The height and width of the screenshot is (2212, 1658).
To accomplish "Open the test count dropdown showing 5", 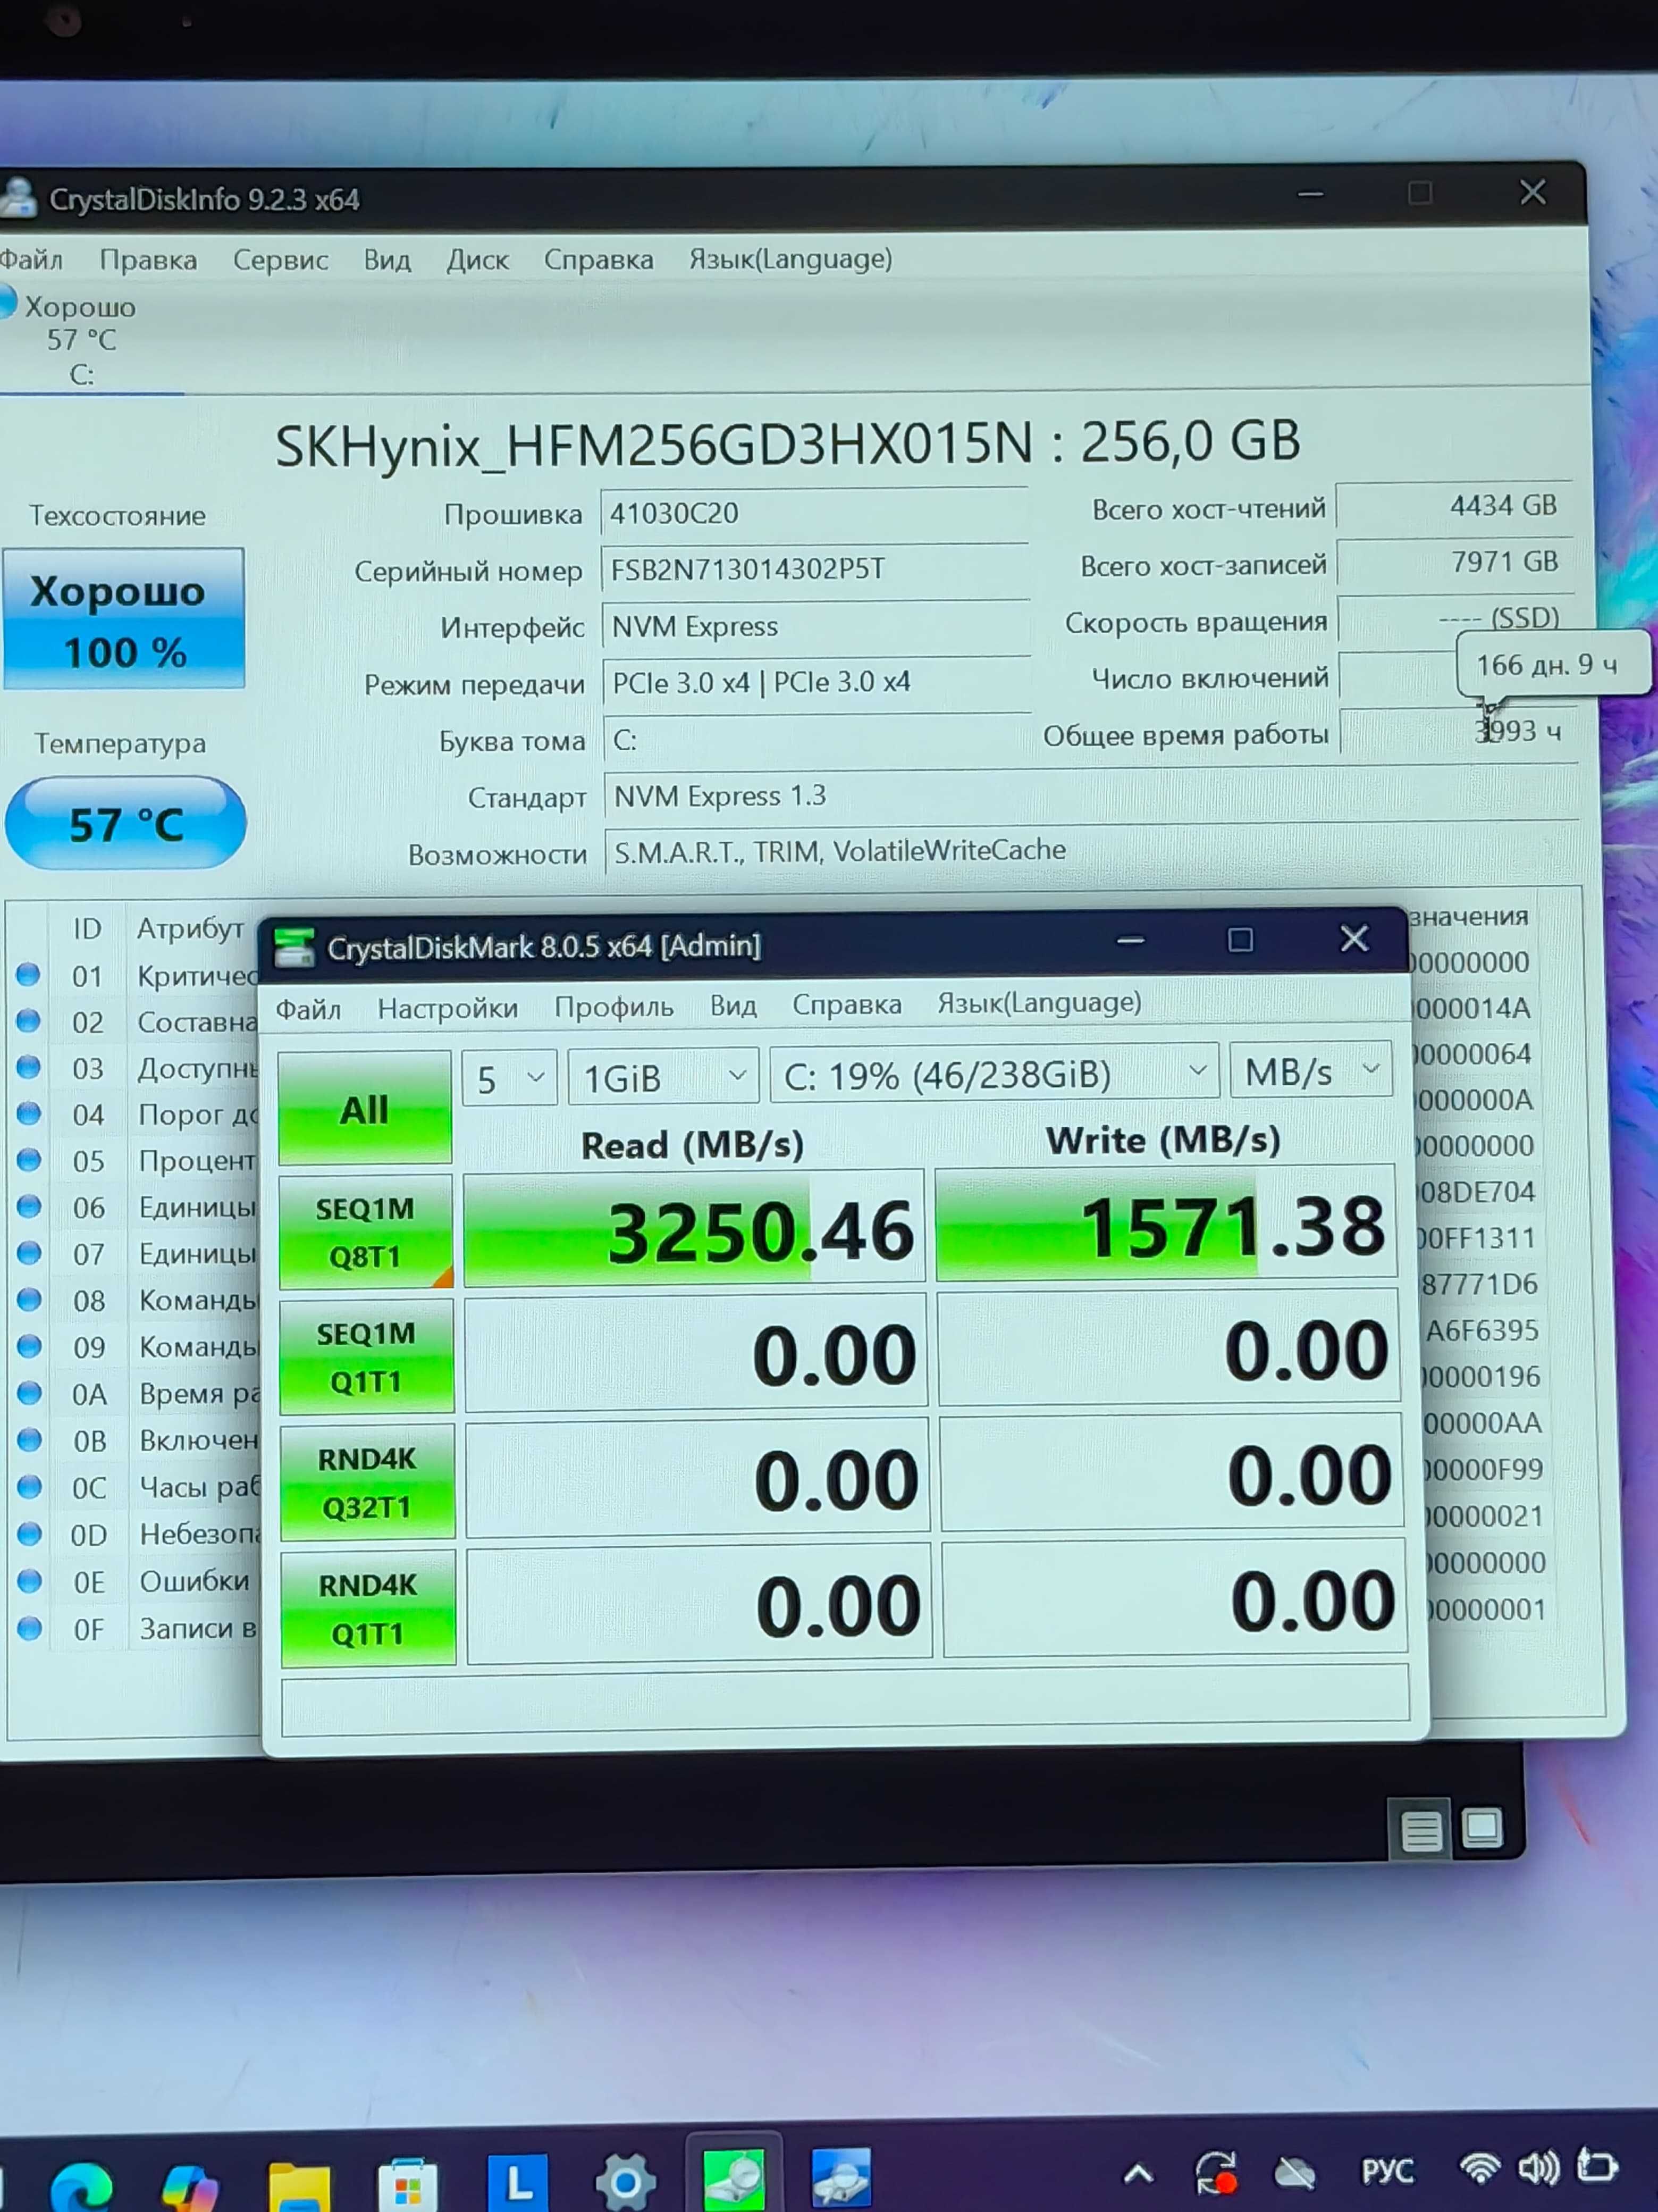I will [509, 1078].
